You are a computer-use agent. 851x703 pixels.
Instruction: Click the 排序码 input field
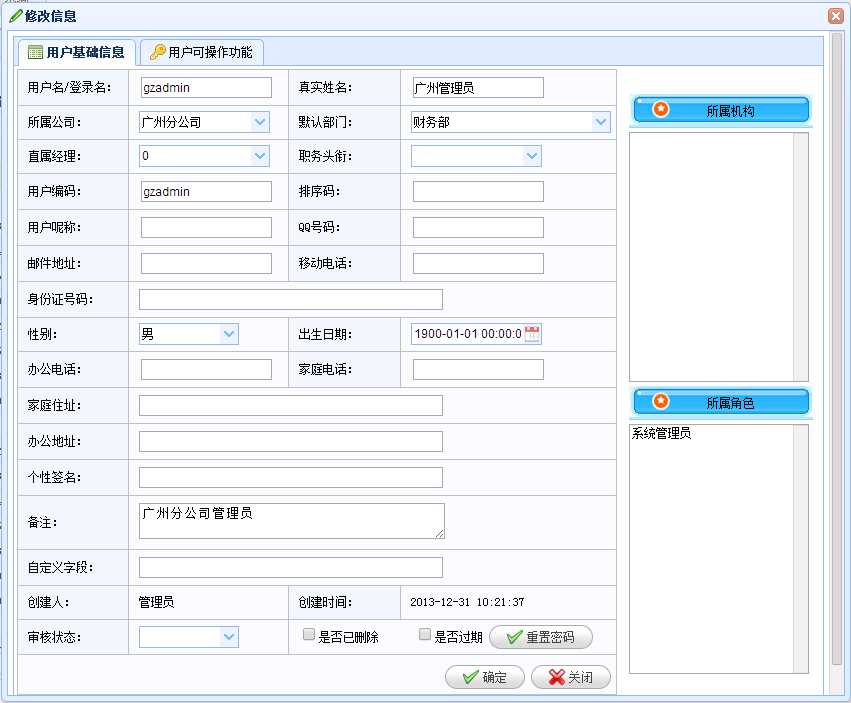coord(478,192)
